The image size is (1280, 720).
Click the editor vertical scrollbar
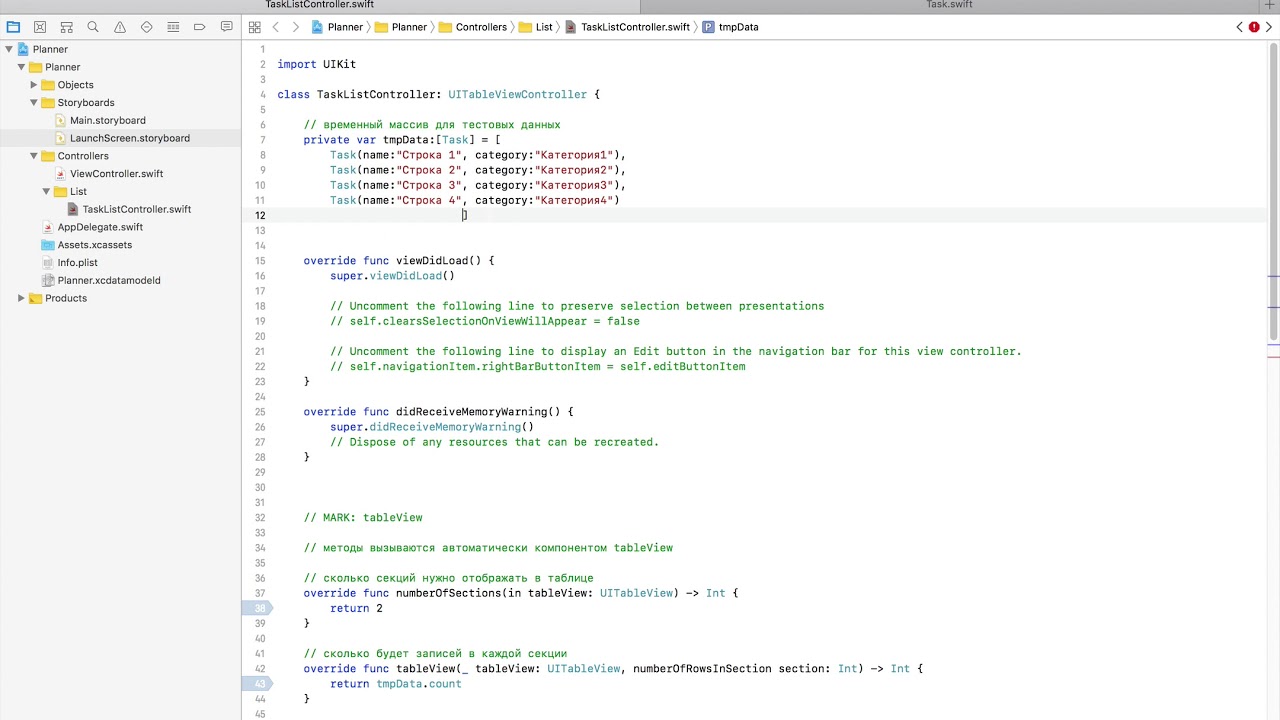coord(1274,190)
